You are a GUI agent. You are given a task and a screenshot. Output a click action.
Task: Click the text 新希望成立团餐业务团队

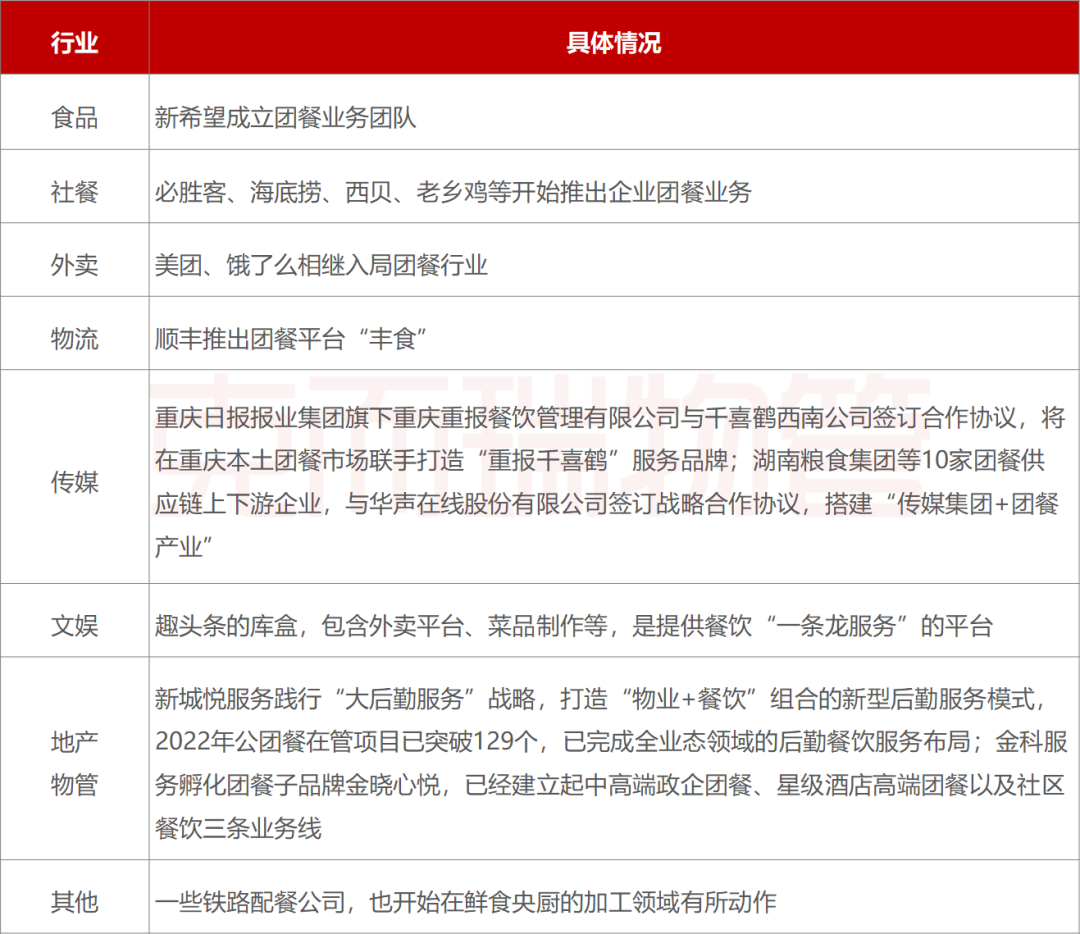285,118
